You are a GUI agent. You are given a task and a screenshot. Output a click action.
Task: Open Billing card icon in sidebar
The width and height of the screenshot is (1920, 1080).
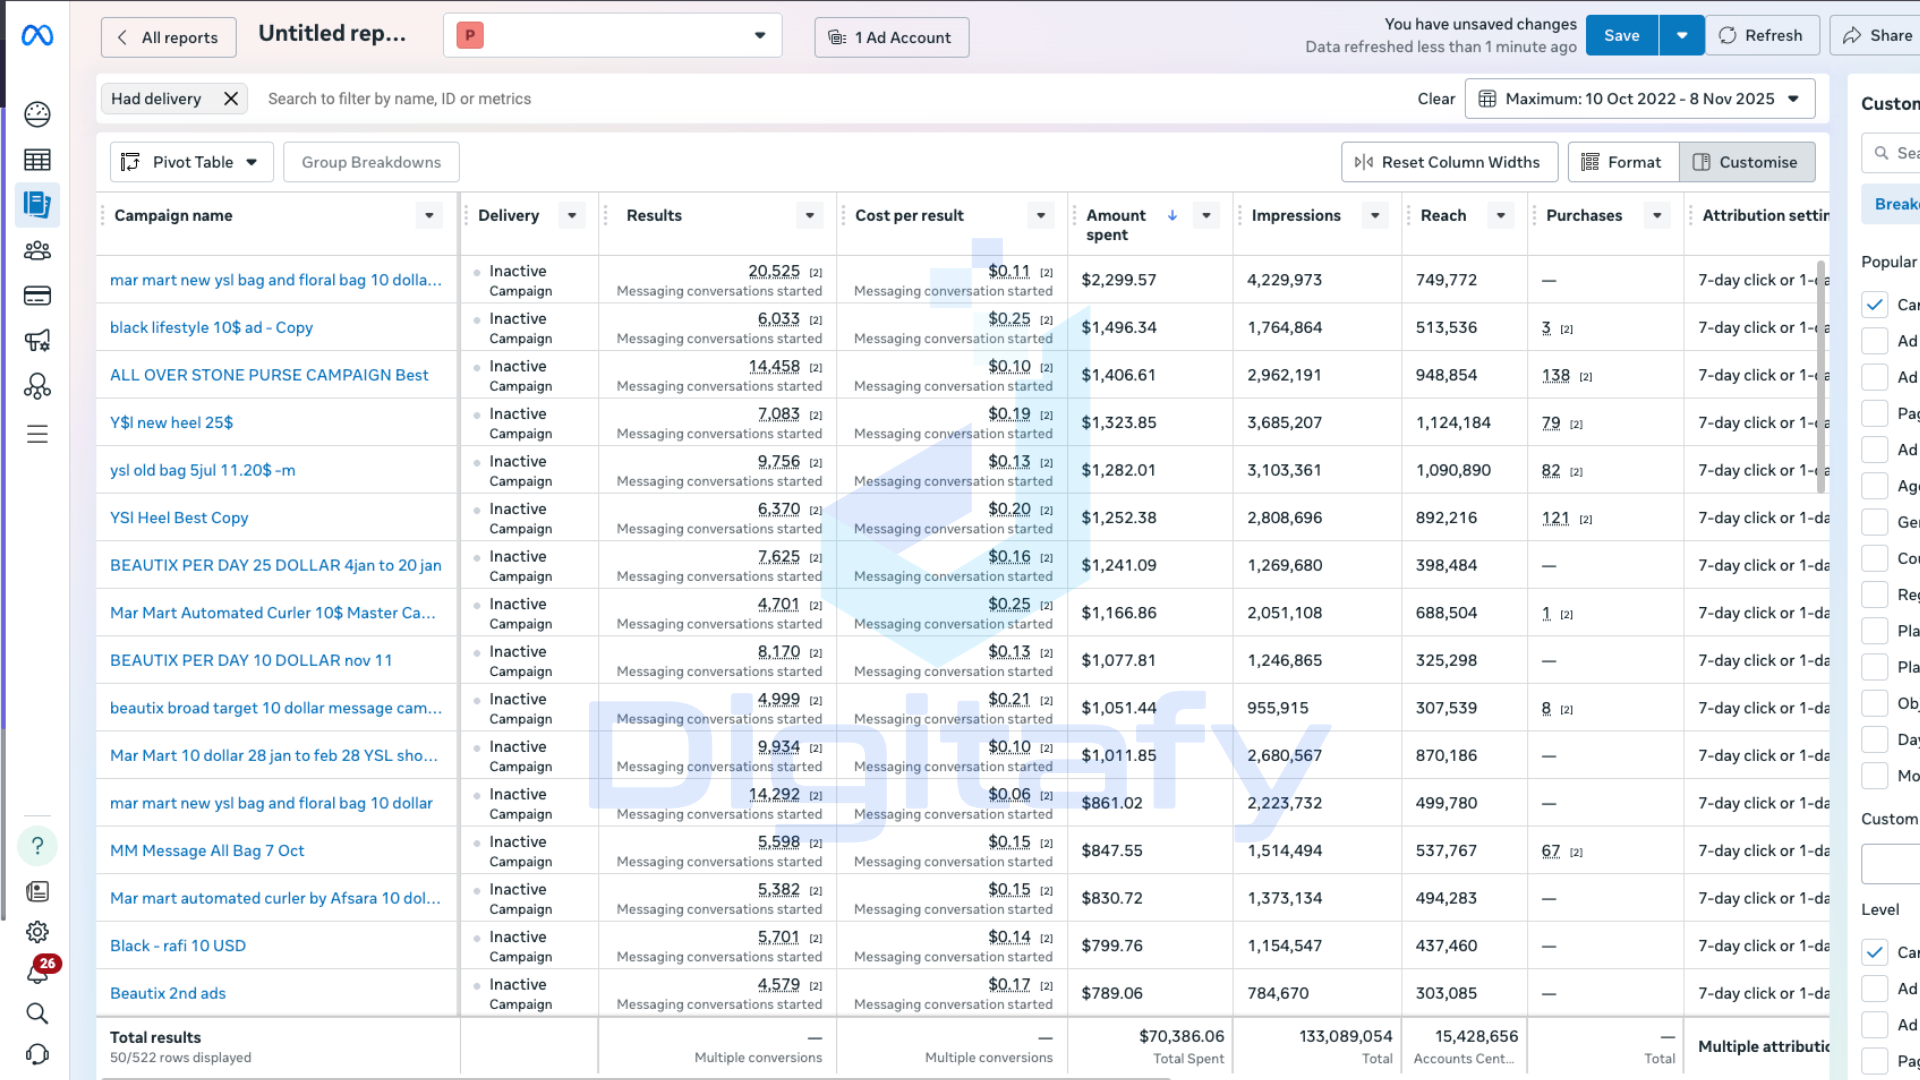(x=37, y=296)
